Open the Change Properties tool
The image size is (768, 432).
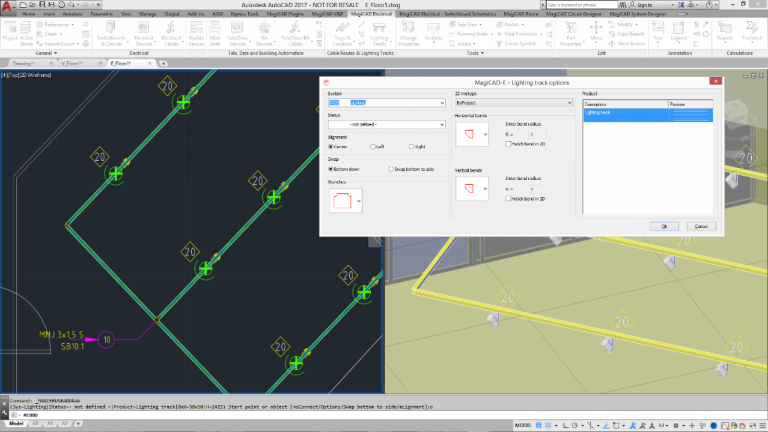[408, 33]
